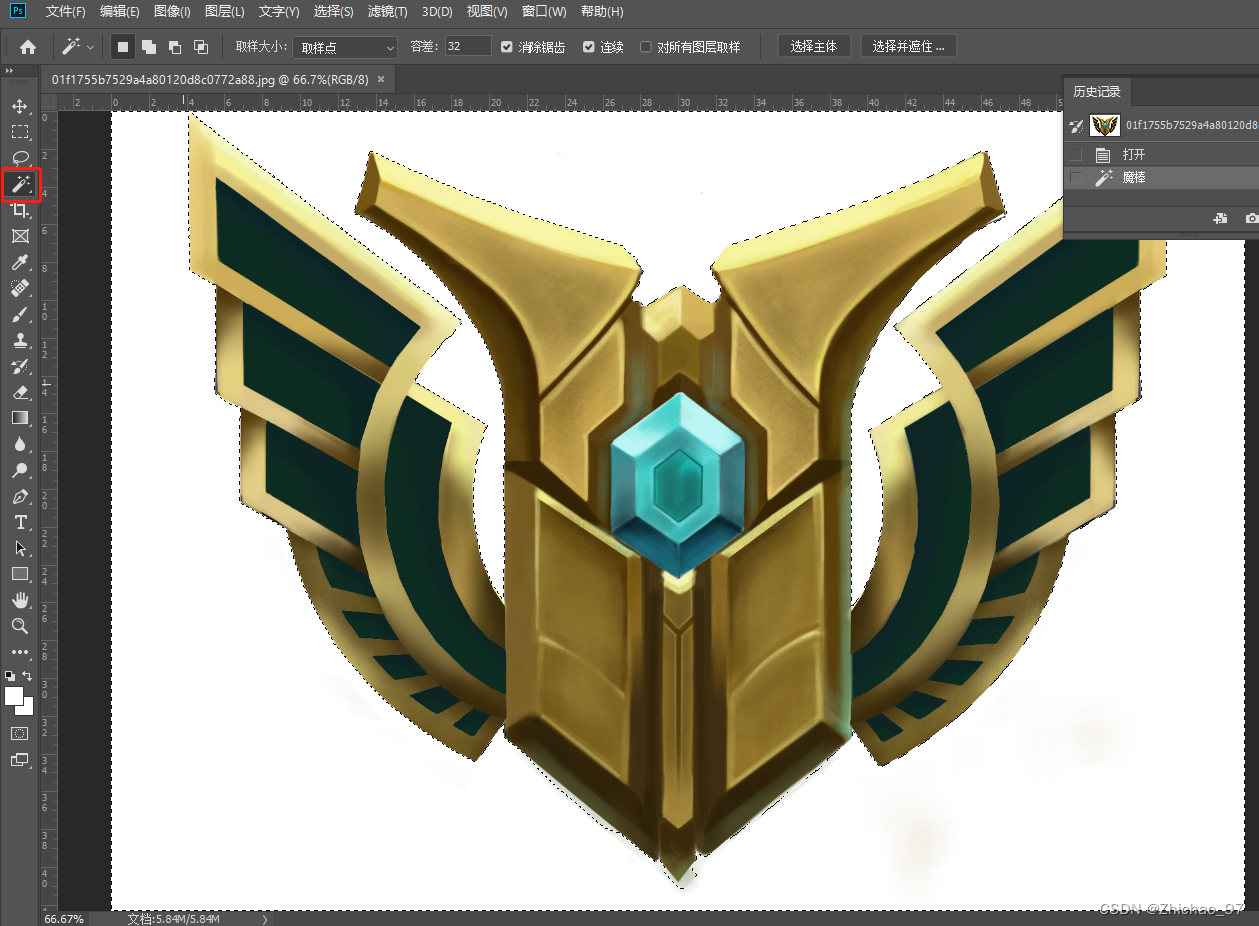
Task: Select the Blur tool
Action: (20, 444)
